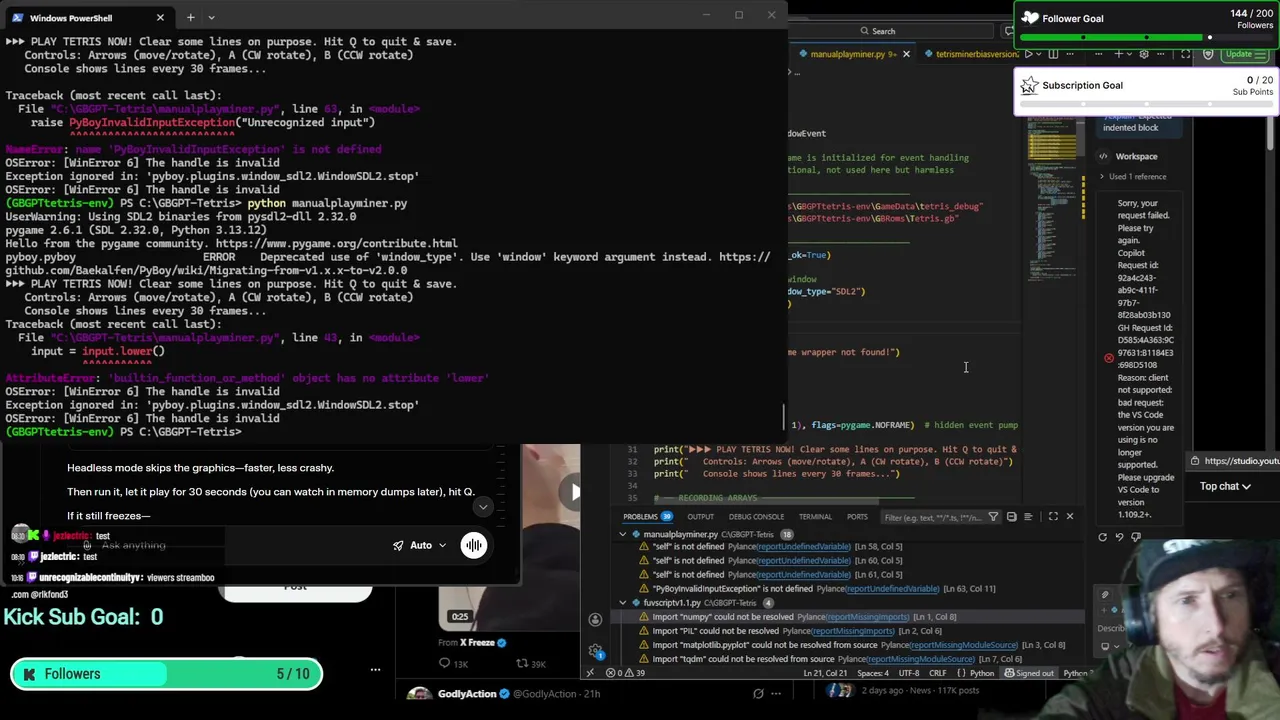Change line endings via CRLF
This screenshot has width=1280, height=720.
937,673
